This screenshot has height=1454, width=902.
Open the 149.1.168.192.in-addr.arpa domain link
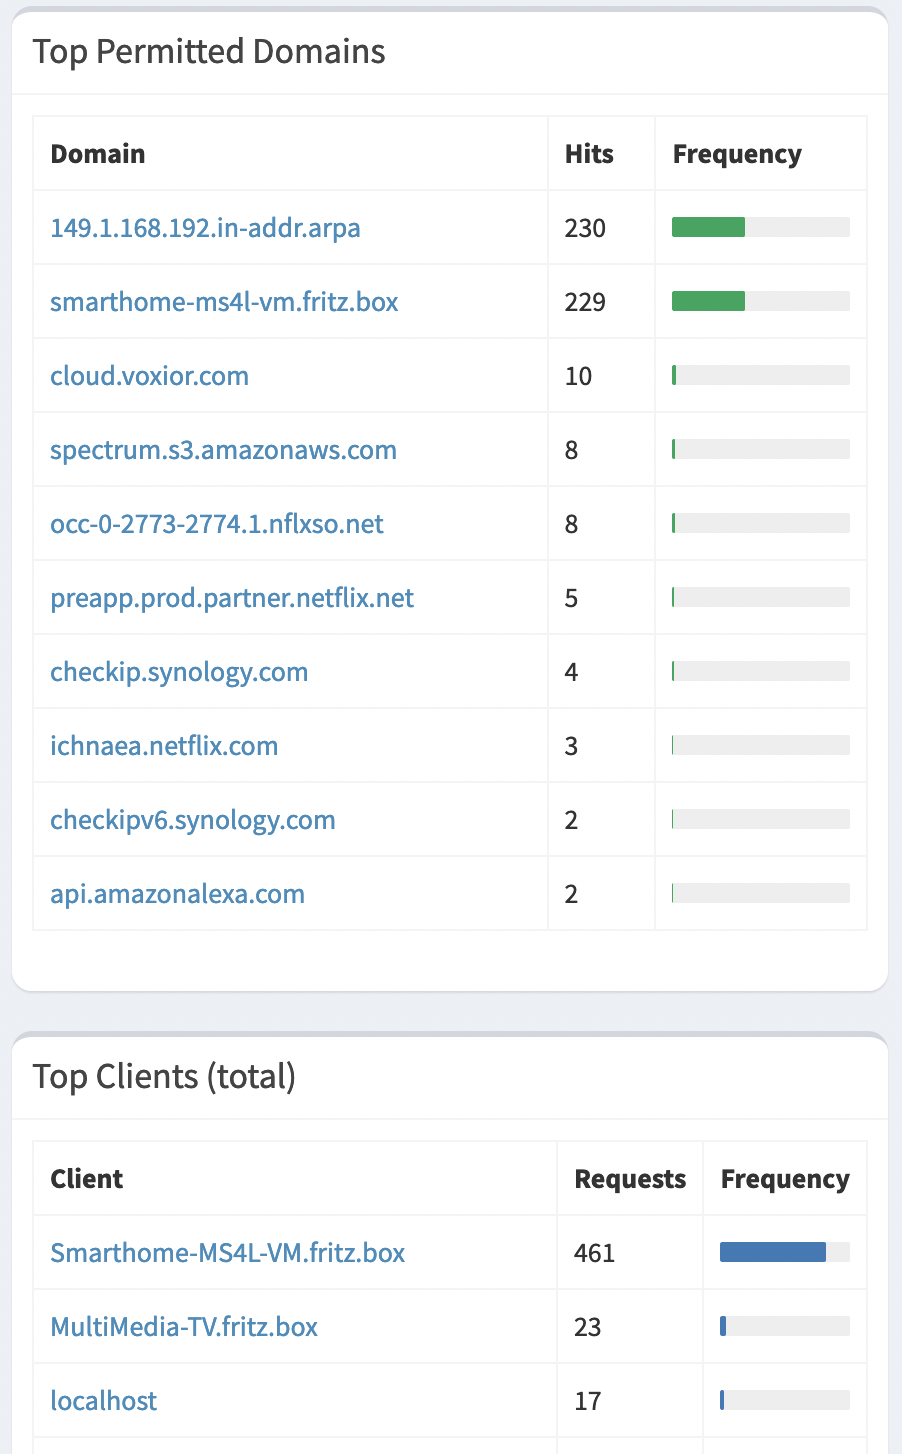(205, 228)
